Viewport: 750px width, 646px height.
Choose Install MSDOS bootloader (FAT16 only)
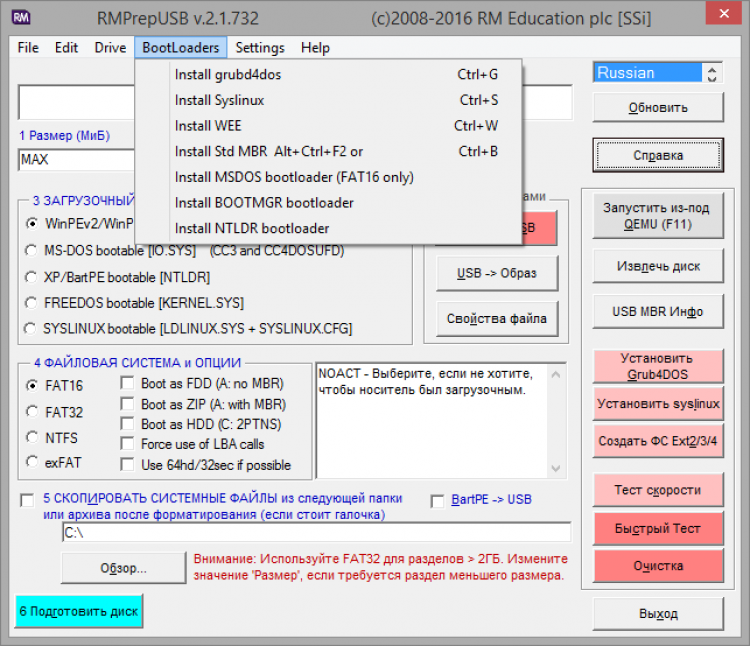pyautogui.click(x=329, y=177)
